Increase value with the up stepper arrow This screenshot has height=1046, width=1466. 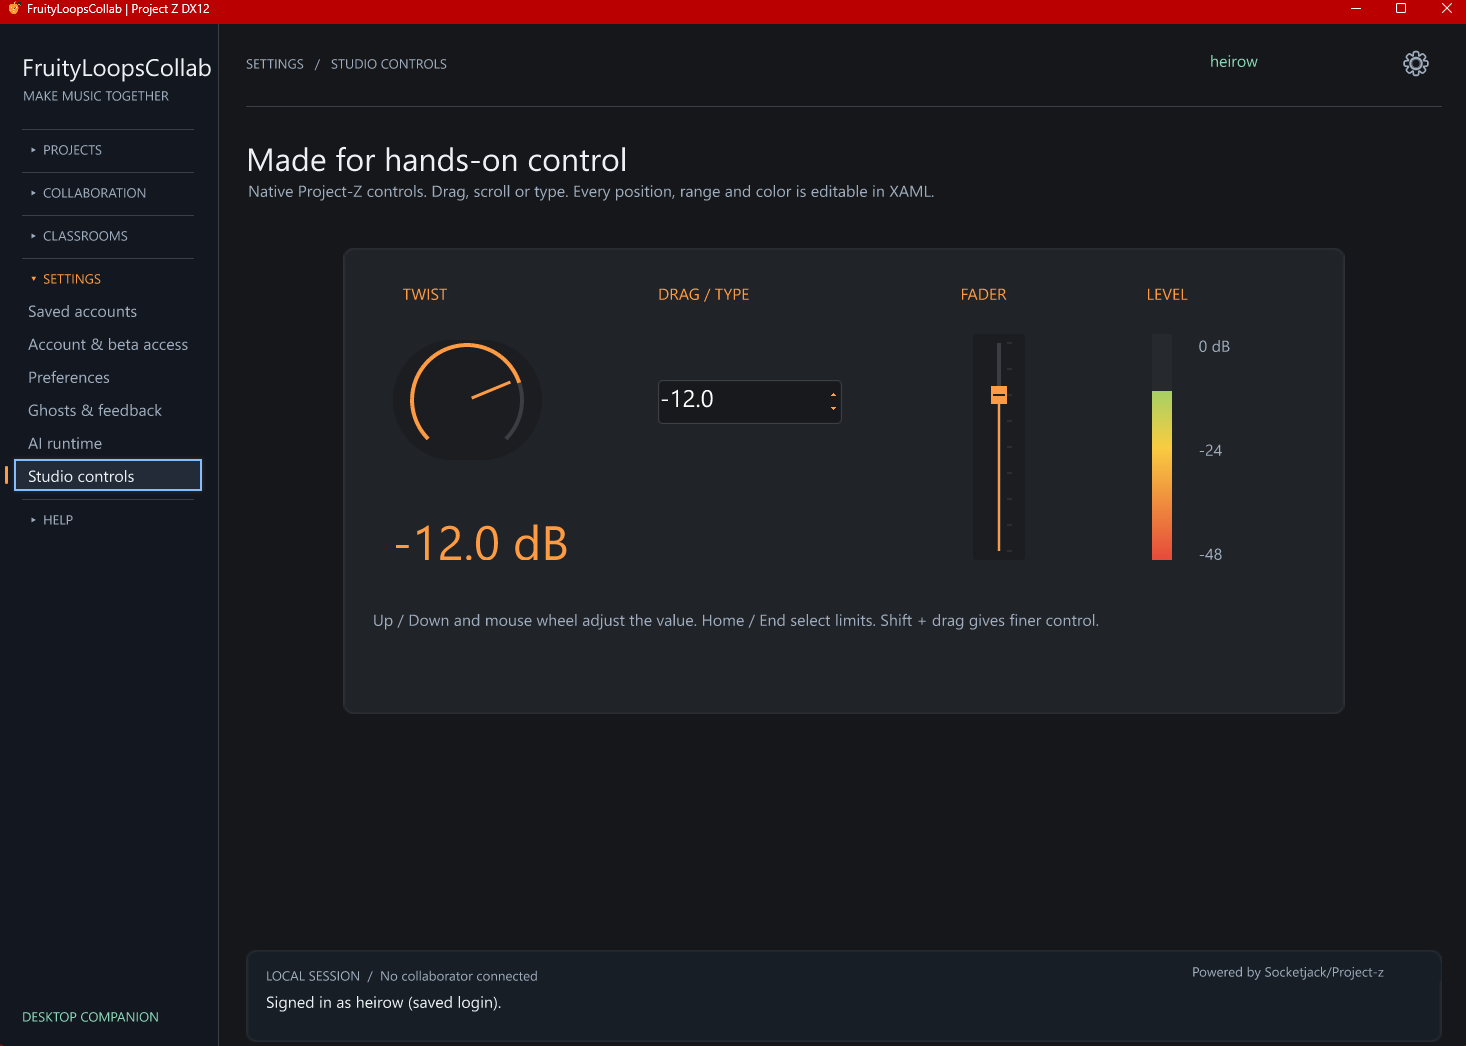pos(834,394)
